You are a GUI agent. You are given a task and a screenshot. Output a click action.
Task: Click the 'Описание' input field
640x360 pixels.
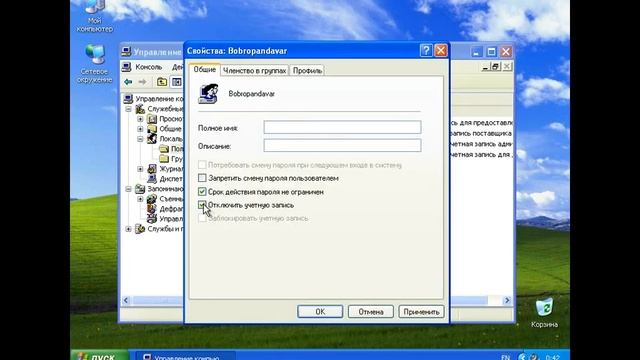342,145
